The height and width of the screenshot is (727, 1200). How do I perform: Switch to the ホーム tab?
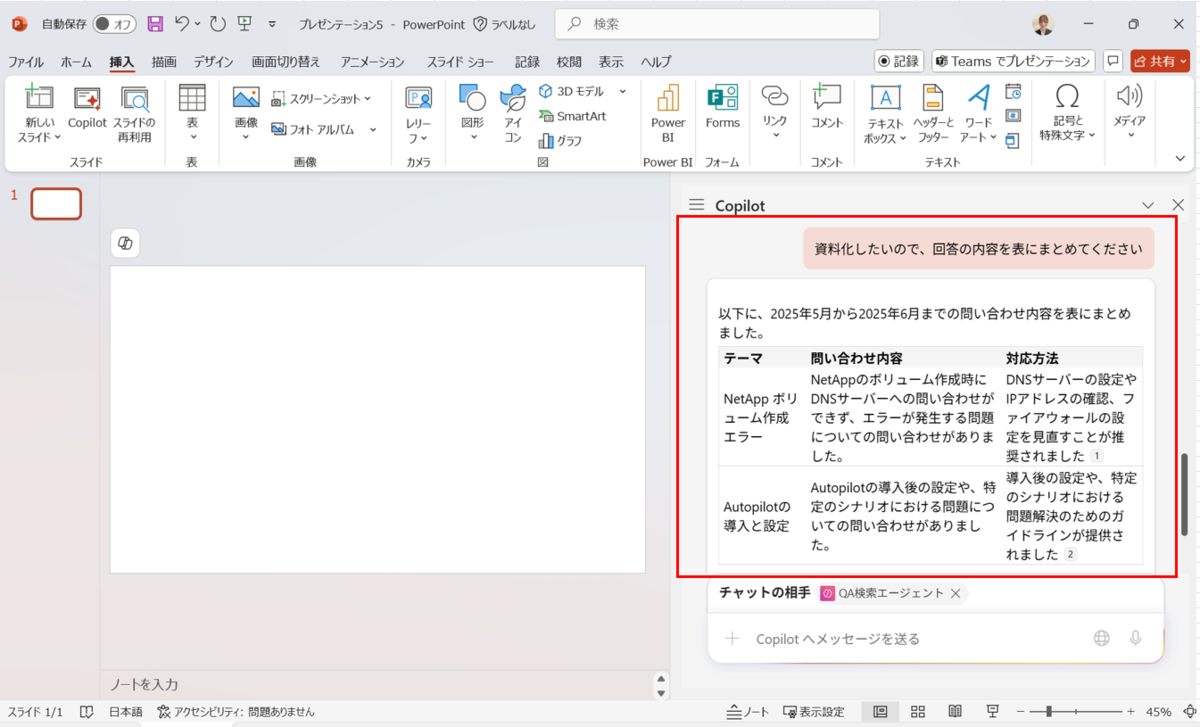pyautogui.click(x=76, y=62)
